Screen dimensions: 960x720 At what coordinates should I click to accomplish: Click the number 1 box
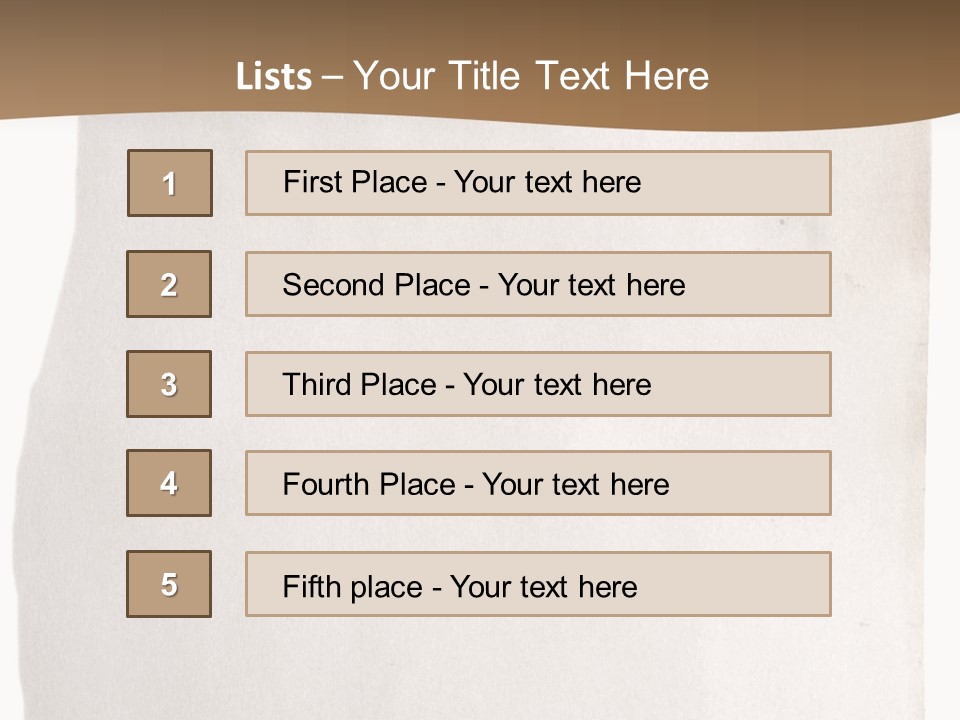[x=170, y=183]
